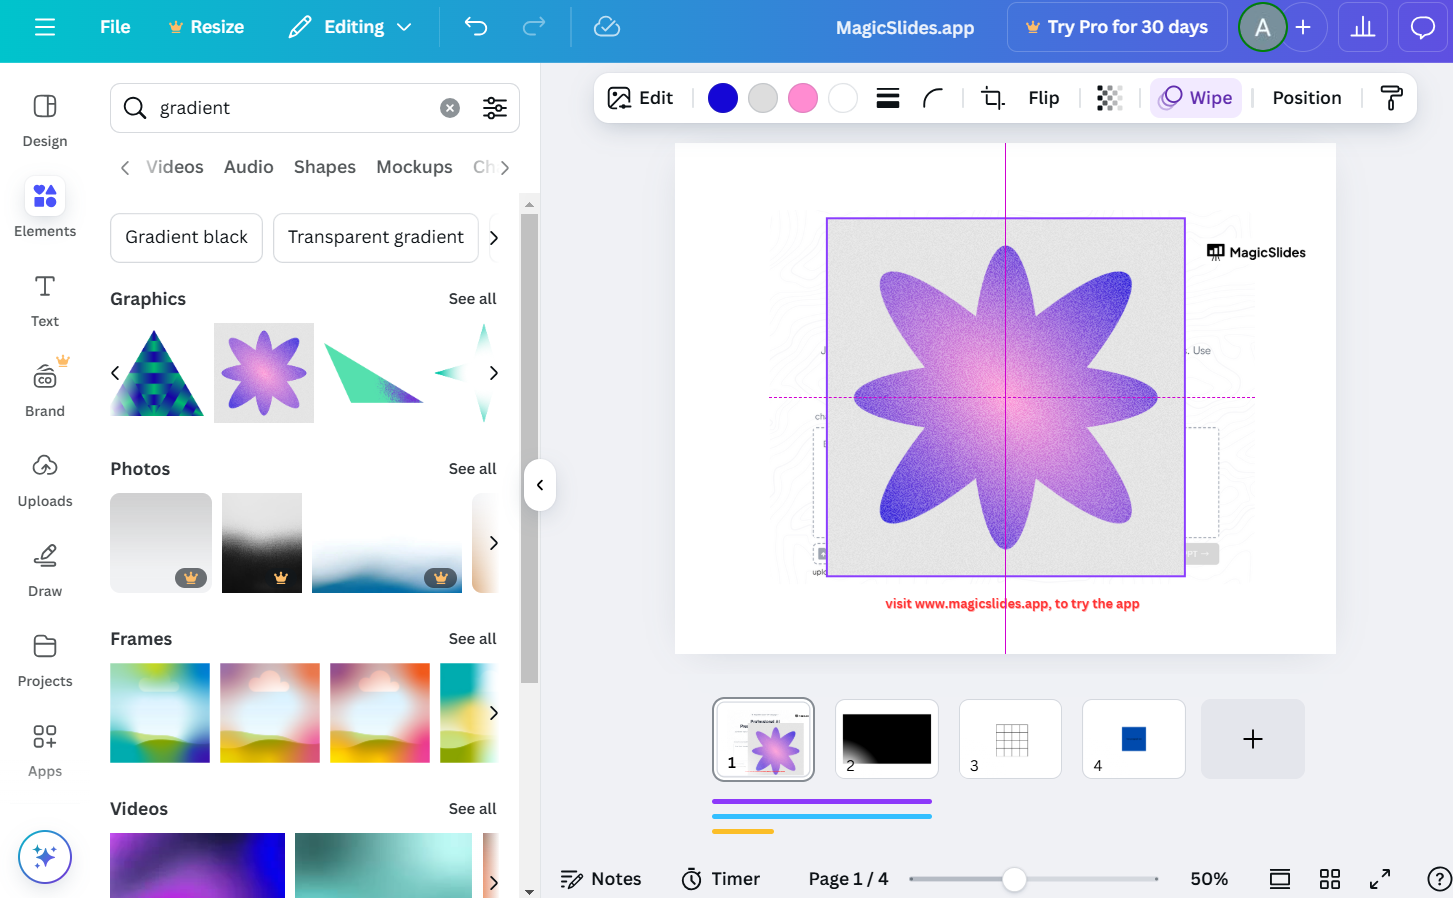1453x898 pixels.
Task: Pick the blue color swatch
Action: [x=723, y=98]
